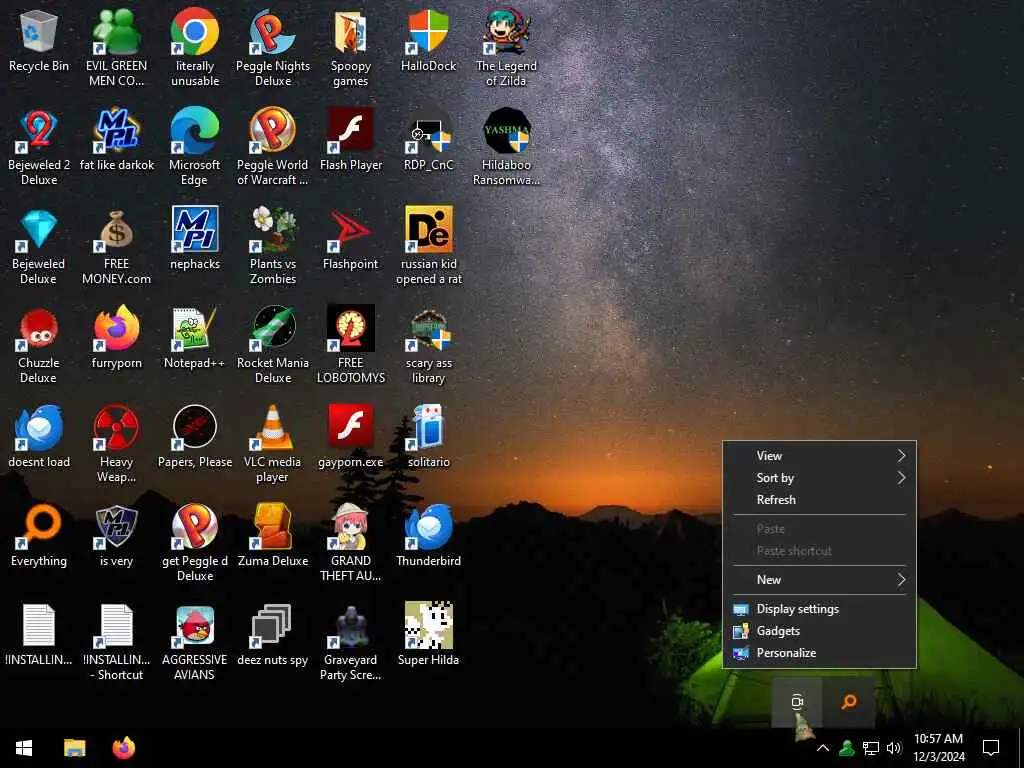Select the !INSTALLIN... - Shortcut file

tap(116, 643)
